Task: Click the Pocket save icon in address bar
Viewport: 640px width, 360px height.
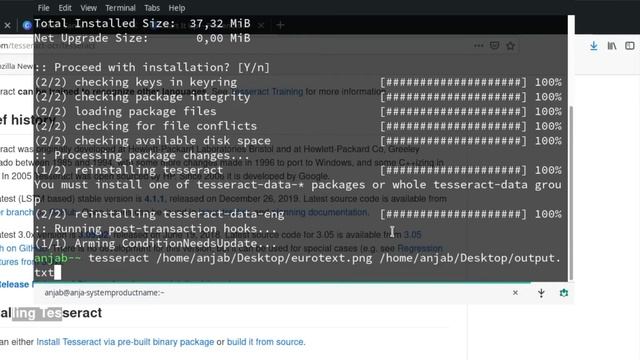Action: pos(494,45)
